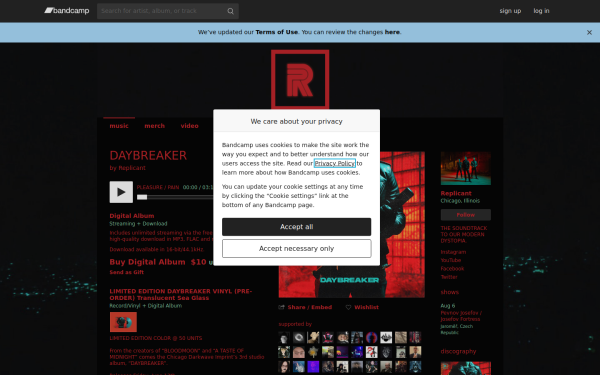Click Send as Gift
600x375 pixels.
point(127,272)
